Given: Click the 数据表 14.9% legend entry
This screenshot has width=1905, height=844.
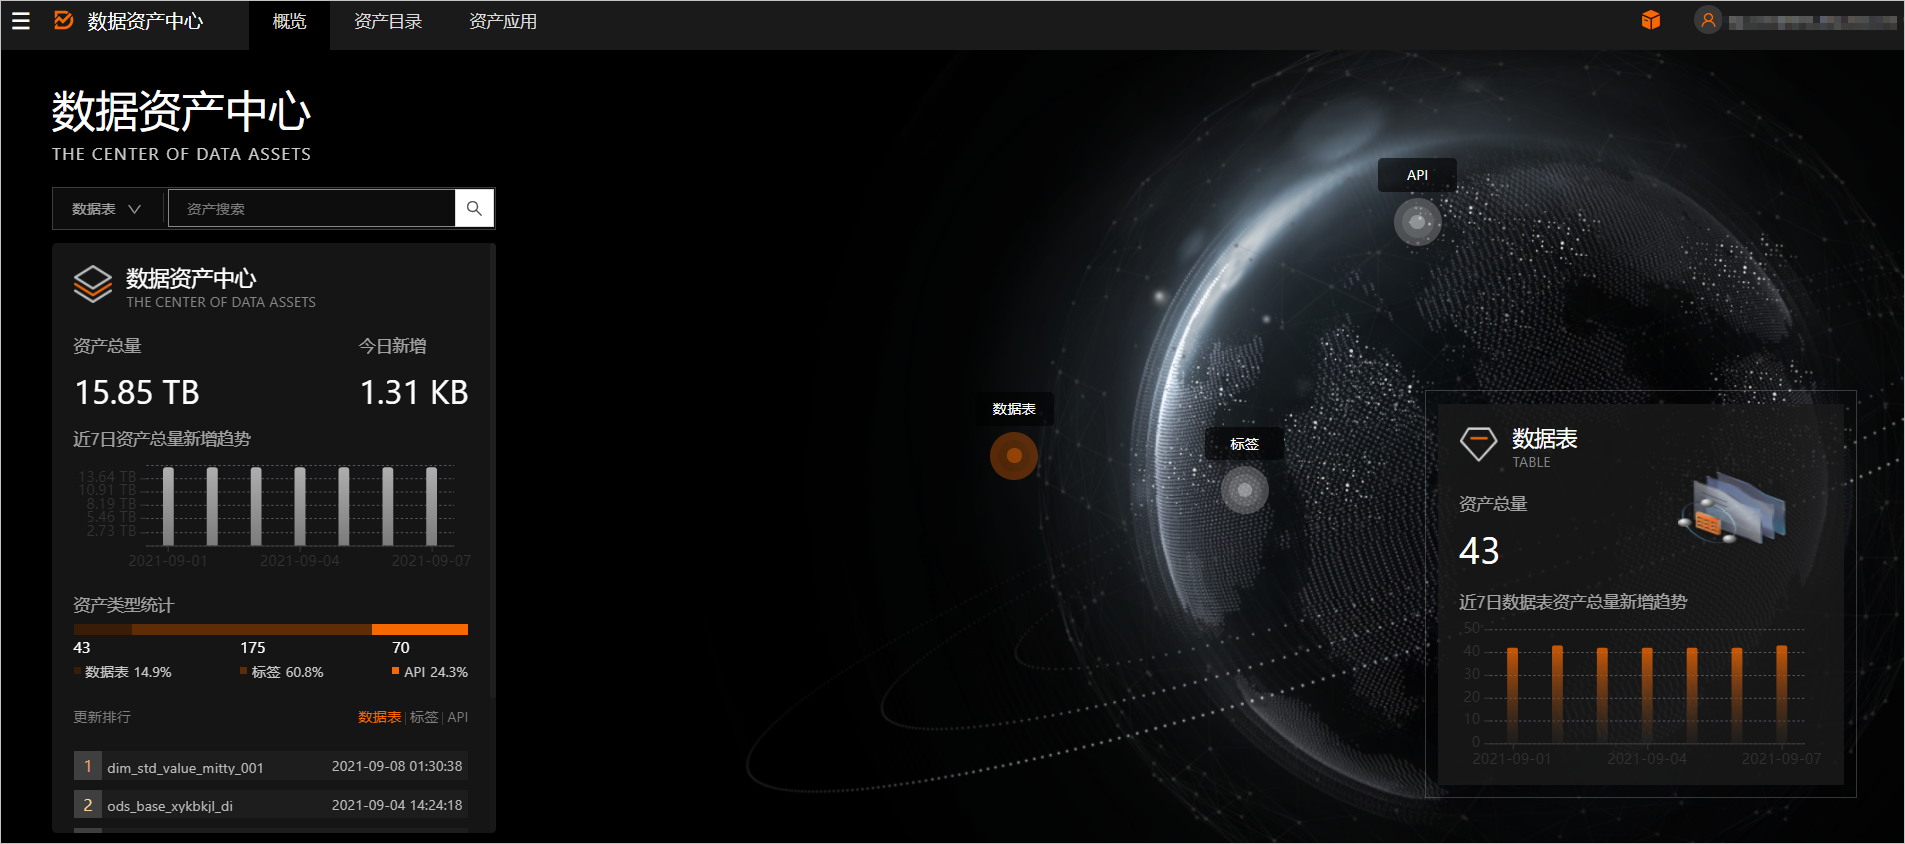Looking at the screenshot, I should pyautogui.click(x=123, y=672).
